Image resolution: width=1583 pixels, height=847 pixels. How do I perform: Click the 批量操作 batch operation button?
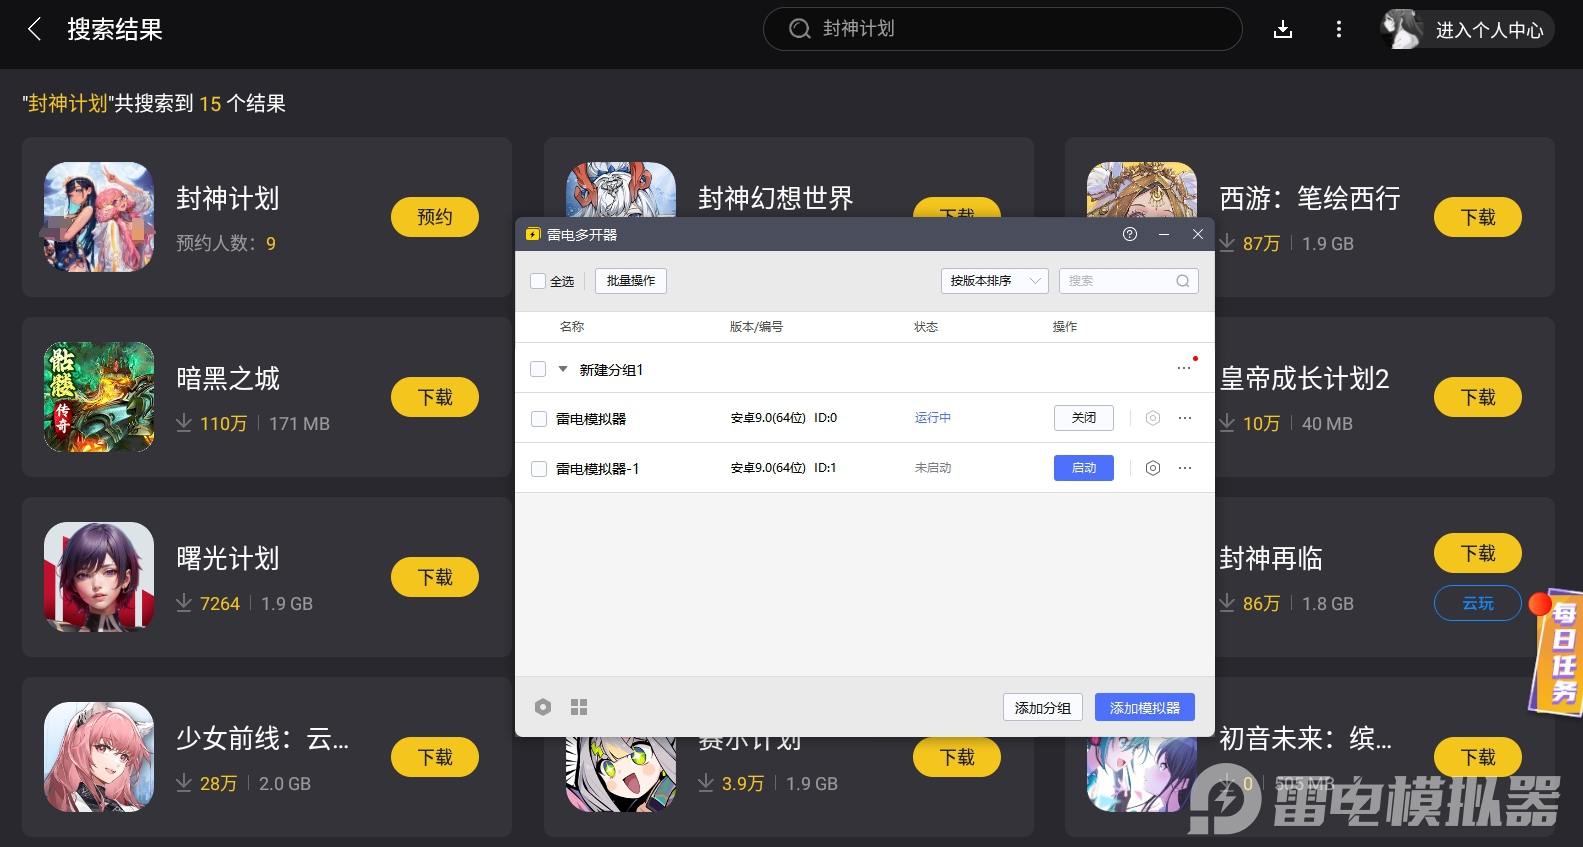(631, 281)
